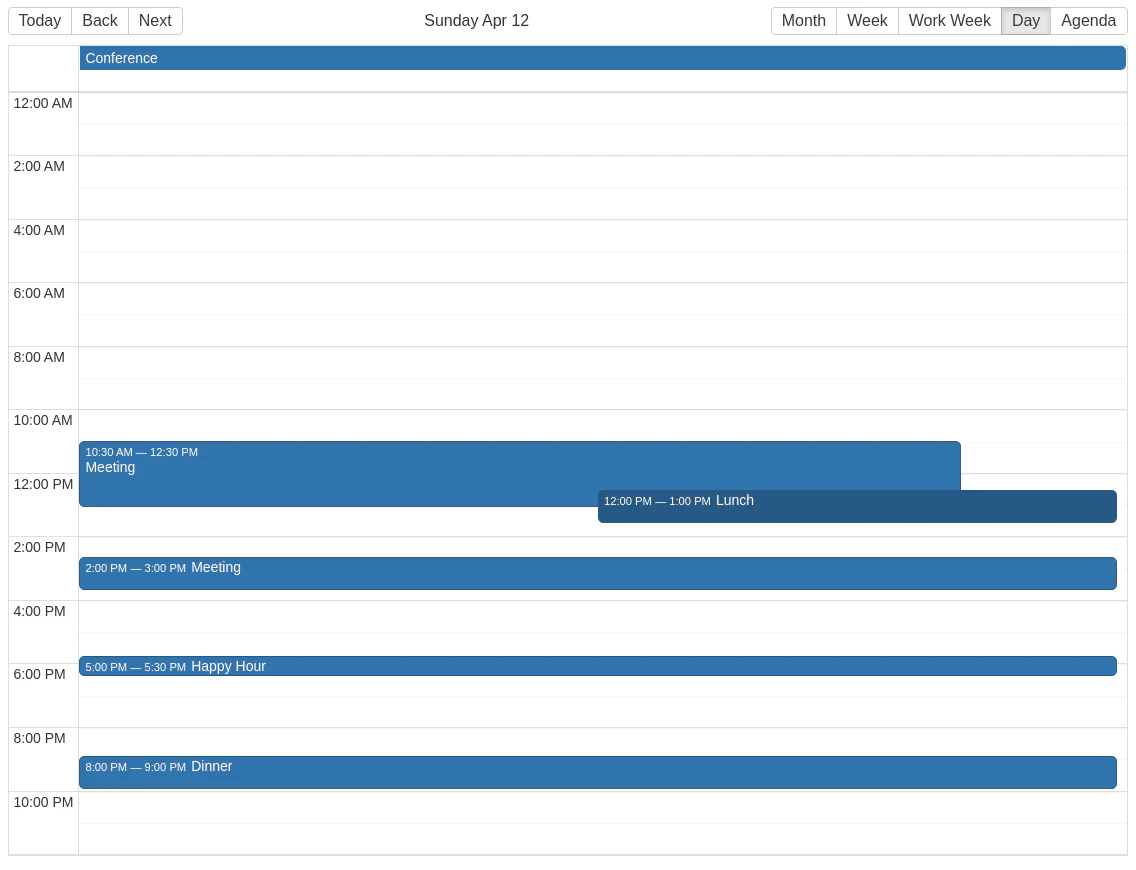Click the Today button
Image resolution: width=1136 pixels, height=870 pixels.
pyautogui.click(x=40, y=20)
